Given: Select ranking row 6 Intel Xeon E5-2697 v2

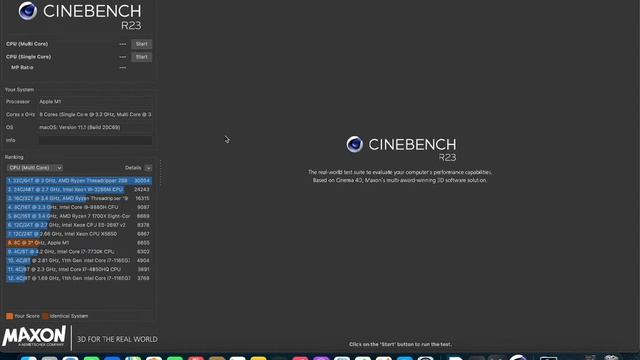Looking at the screenshot, I should point(79,225).
